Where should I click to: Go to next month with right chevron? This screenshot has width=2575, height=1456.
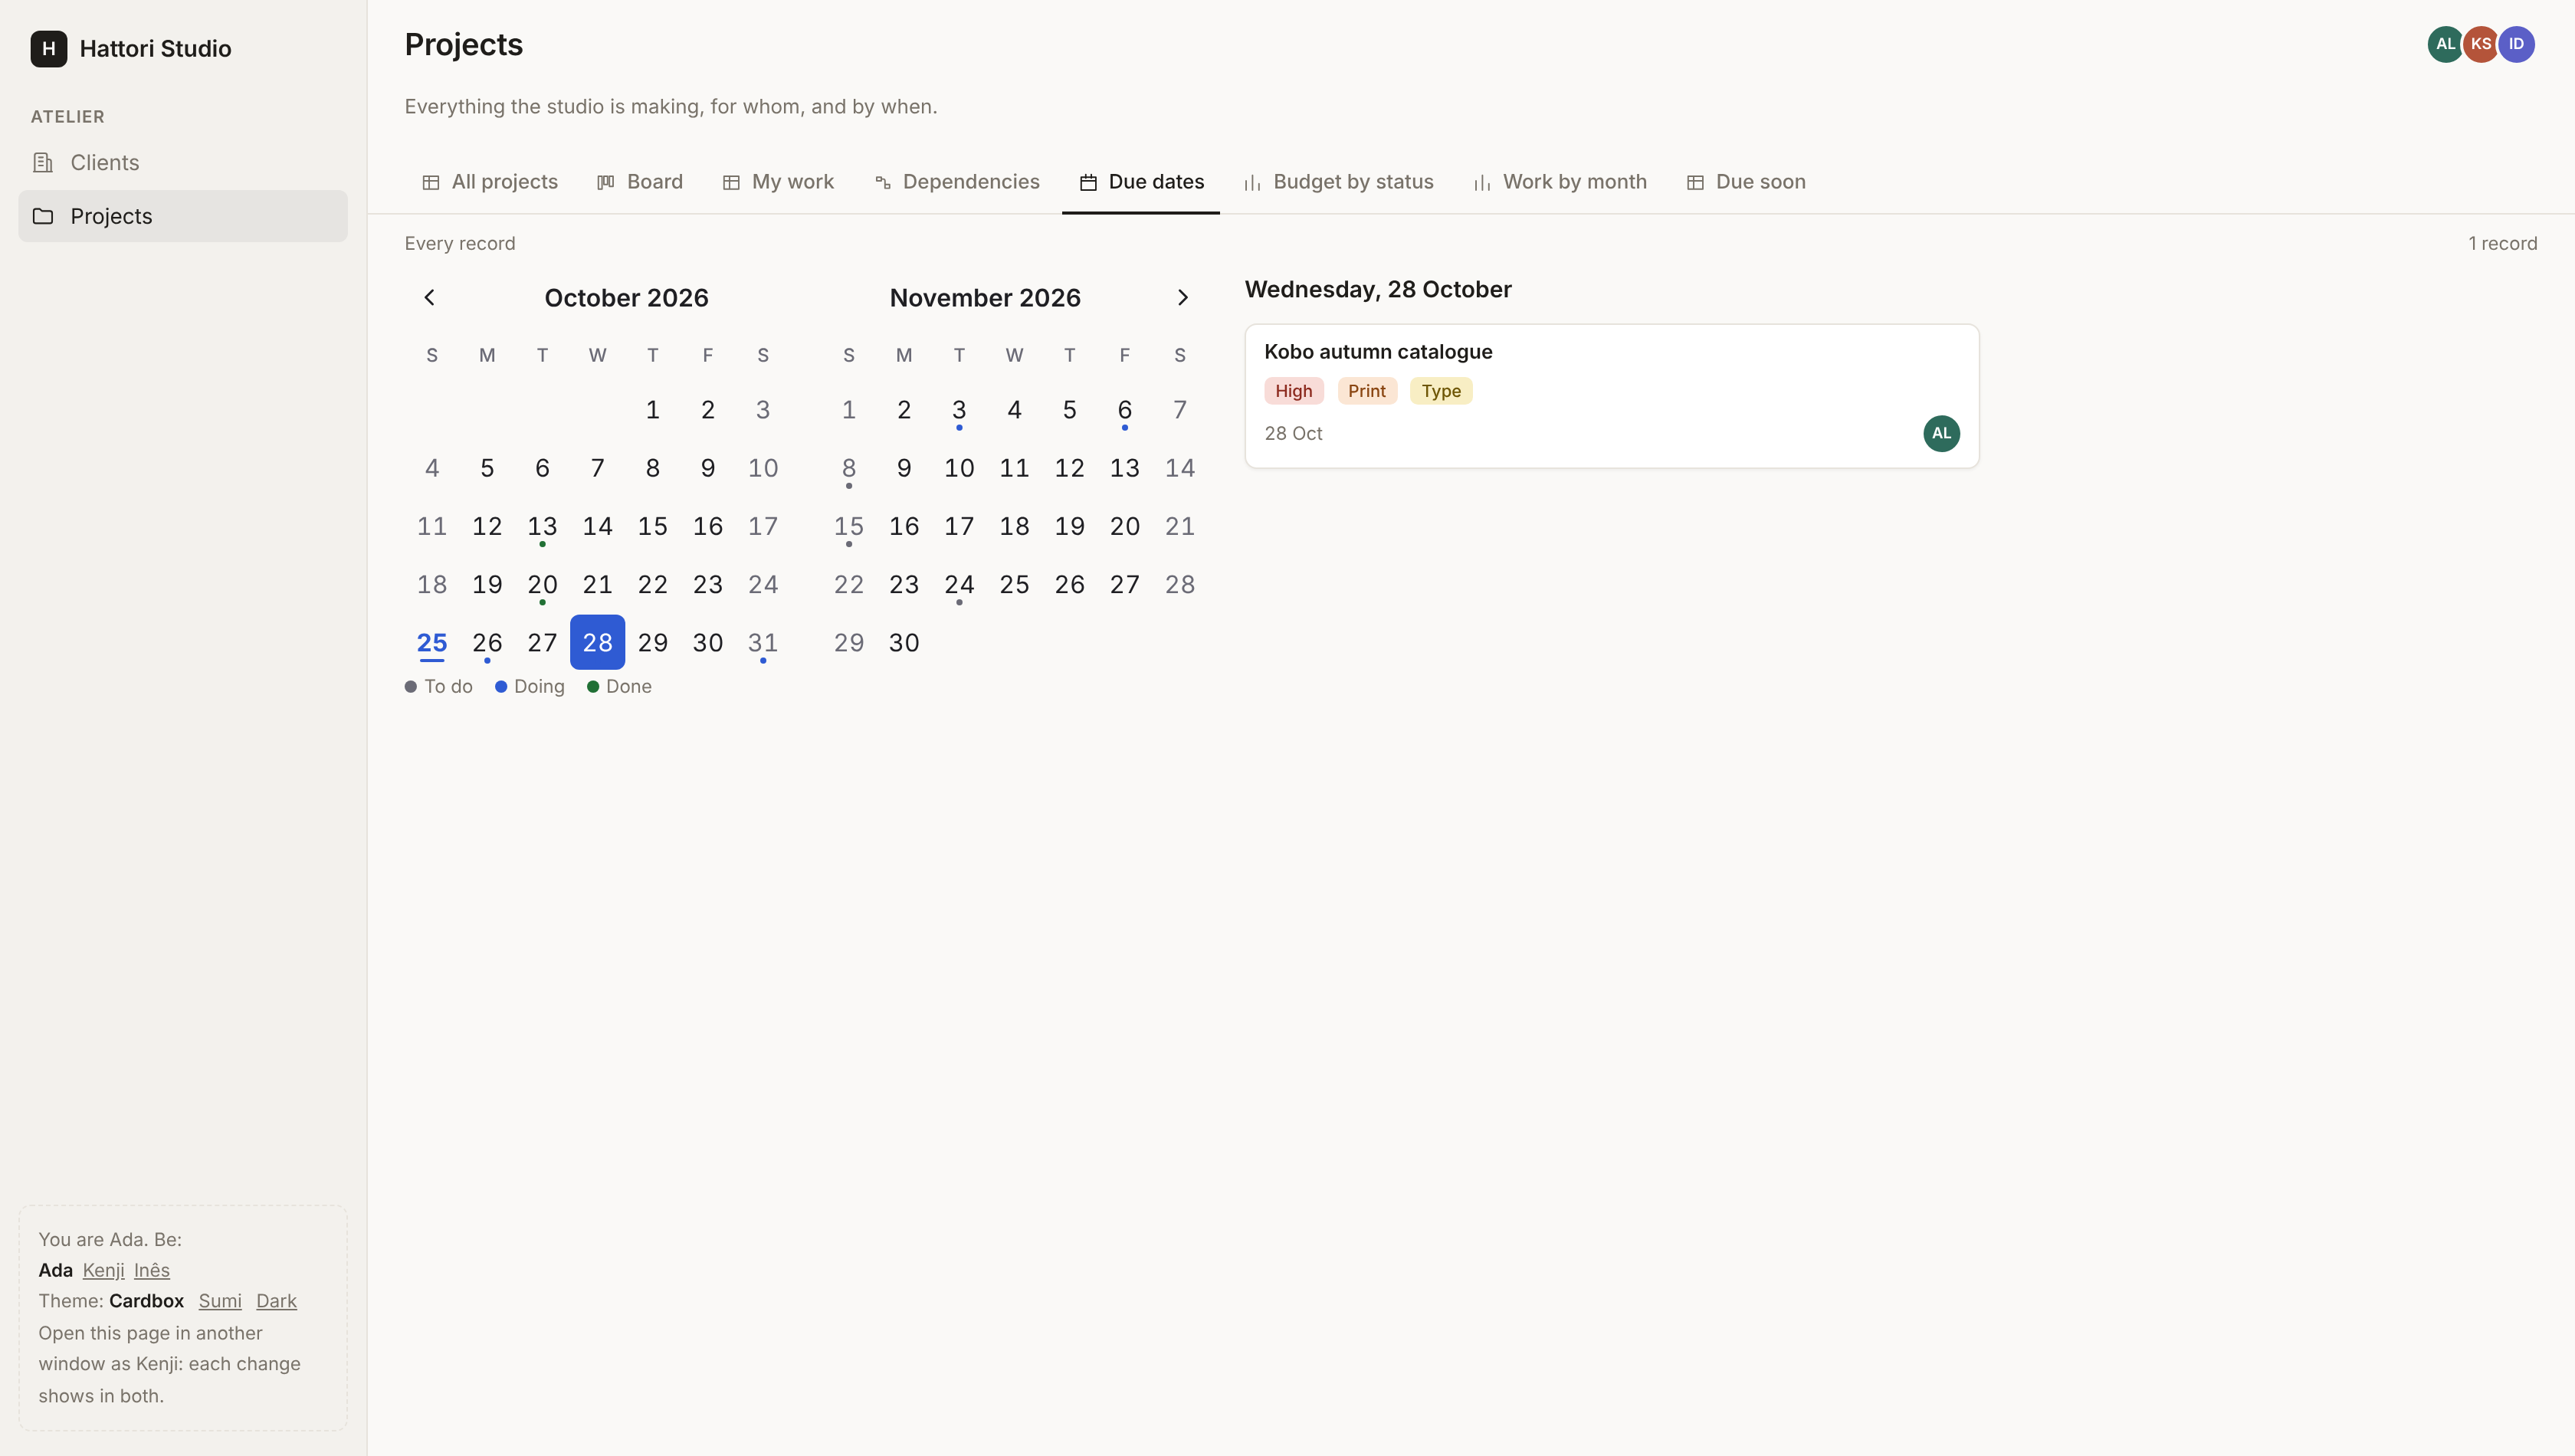pos(1182,297)
